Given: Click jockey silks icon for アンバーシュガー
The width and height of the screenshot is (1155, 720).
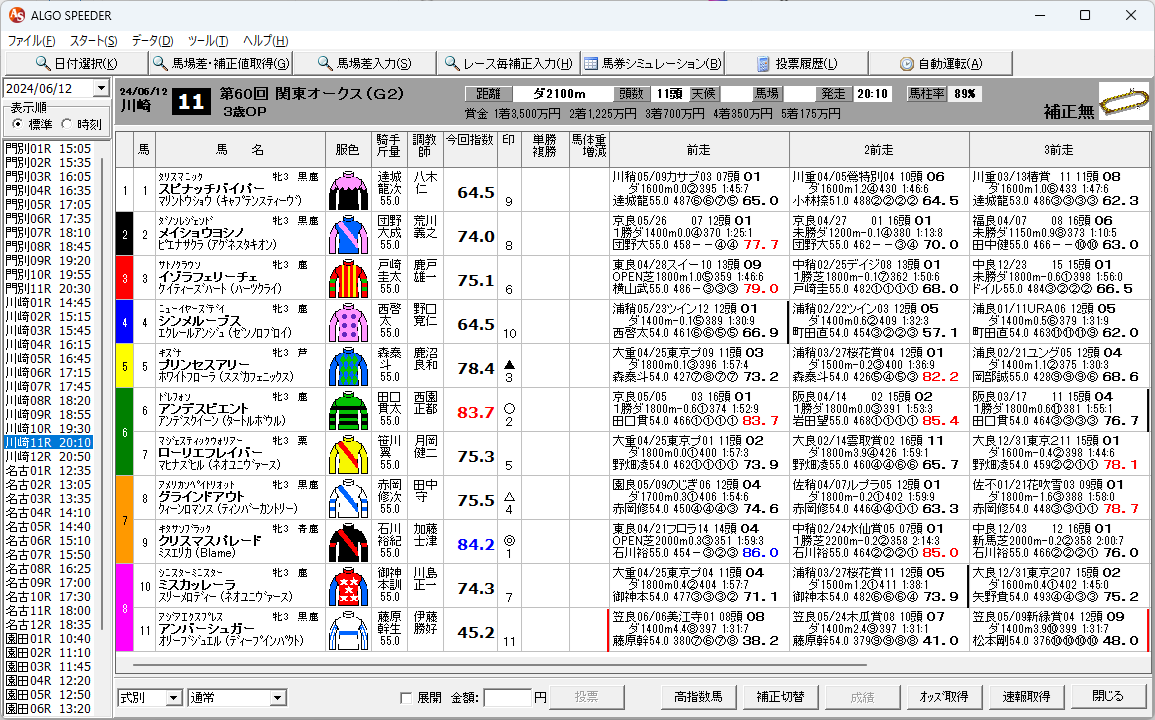Looking at the screenshot, I should (x=348, y=632).
